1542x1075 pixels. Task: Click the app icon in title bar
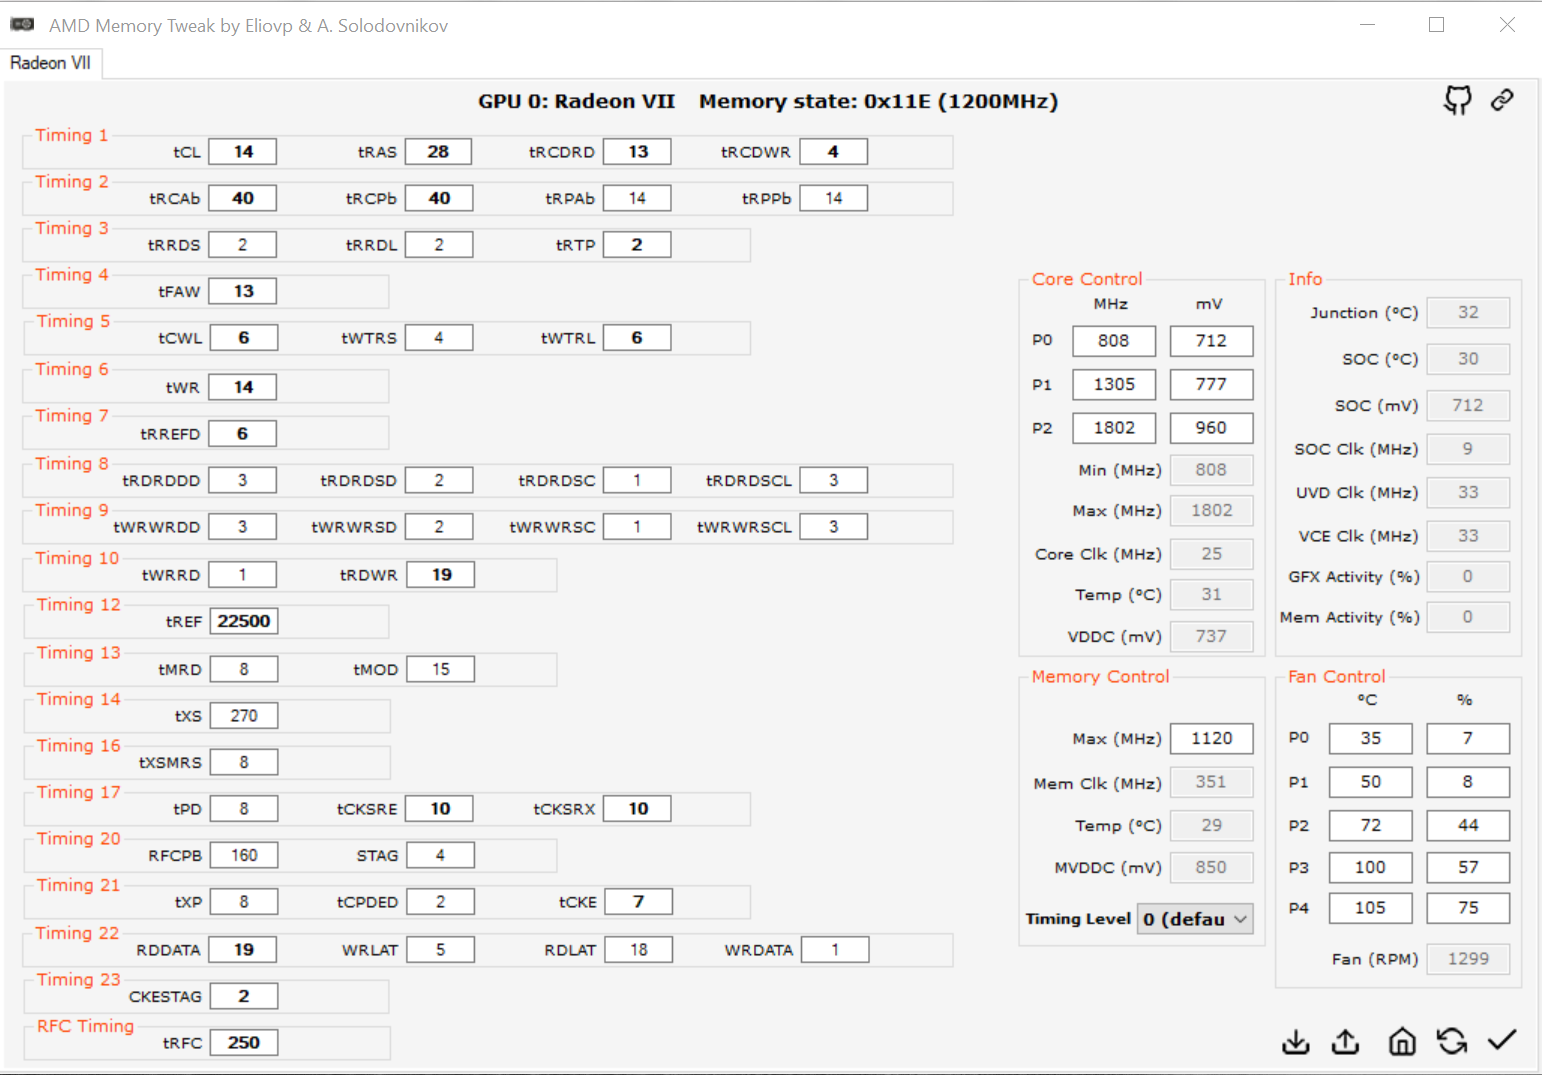pyautogui.click(x=22, y=24)
